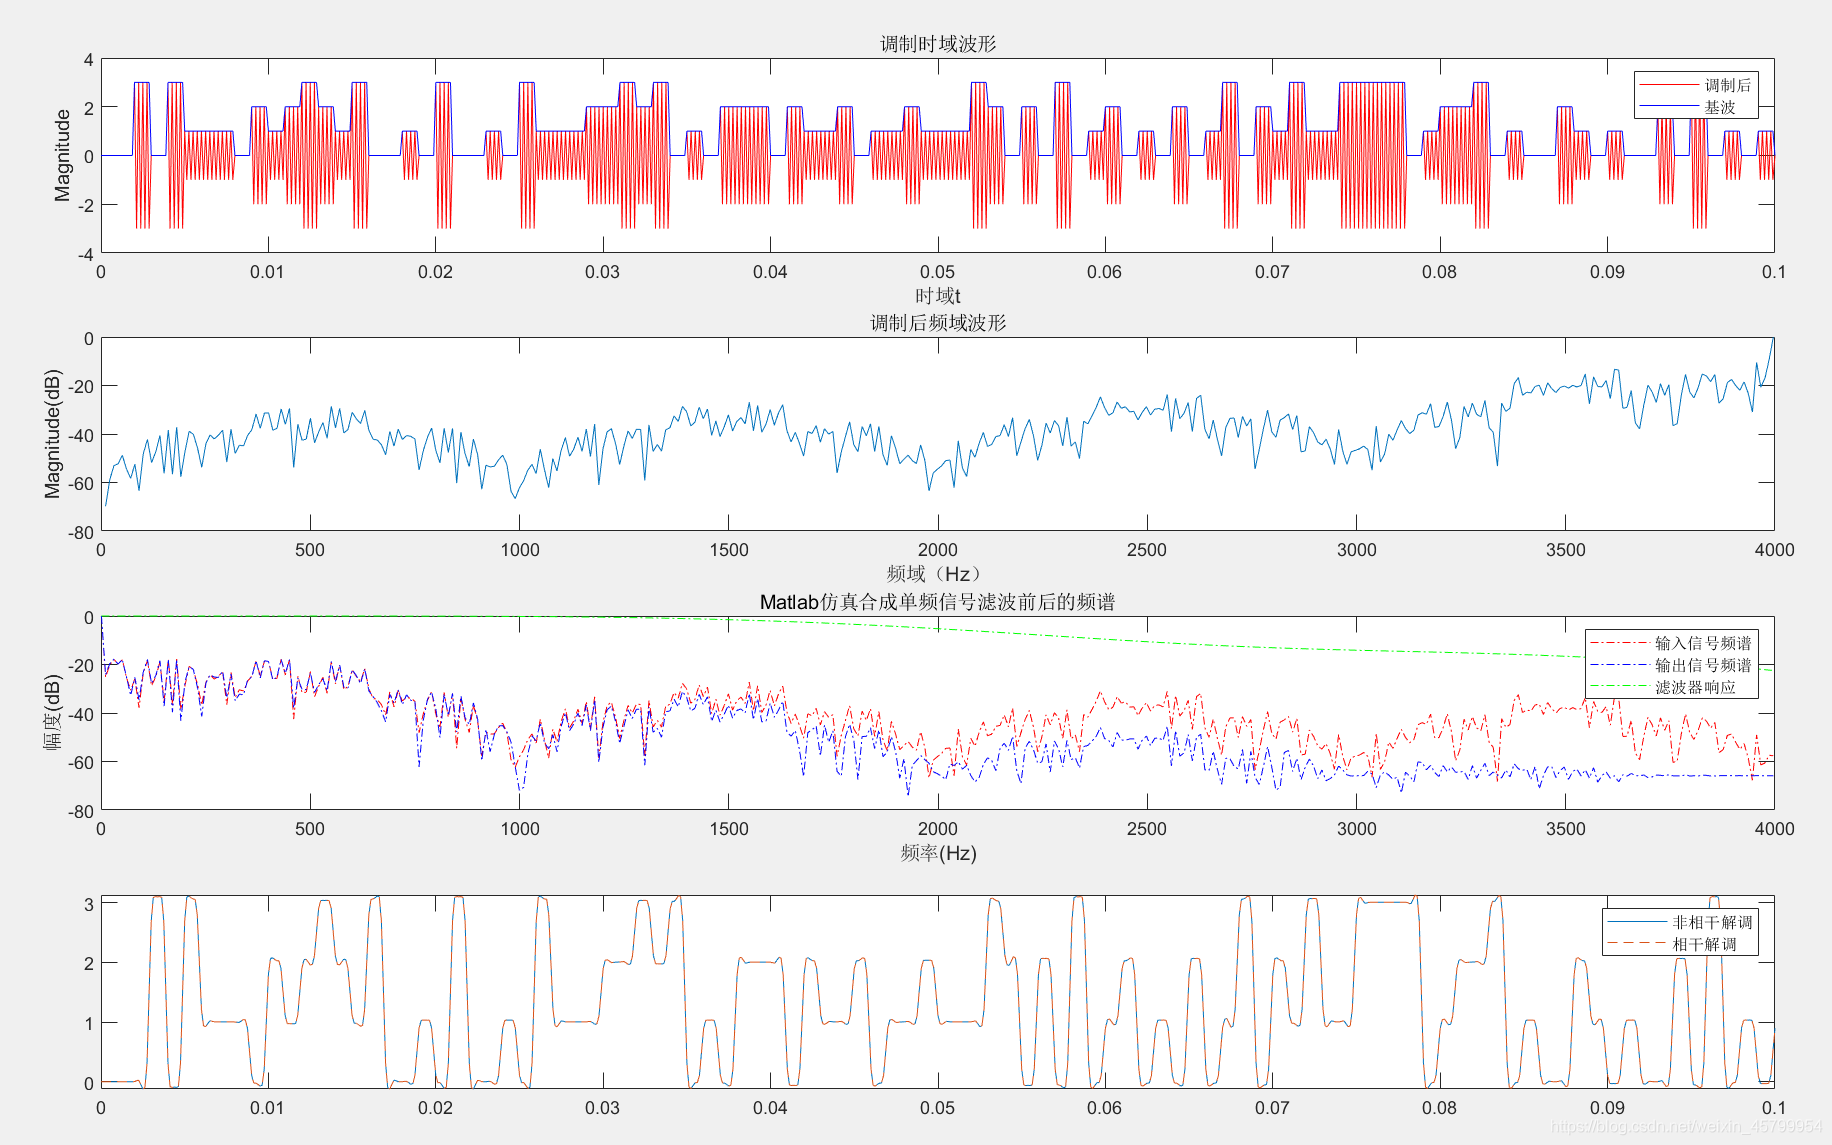The image size is (1832, 1145).
Task: Click the plot title 调制时域波形
Action: pos(937,44)
